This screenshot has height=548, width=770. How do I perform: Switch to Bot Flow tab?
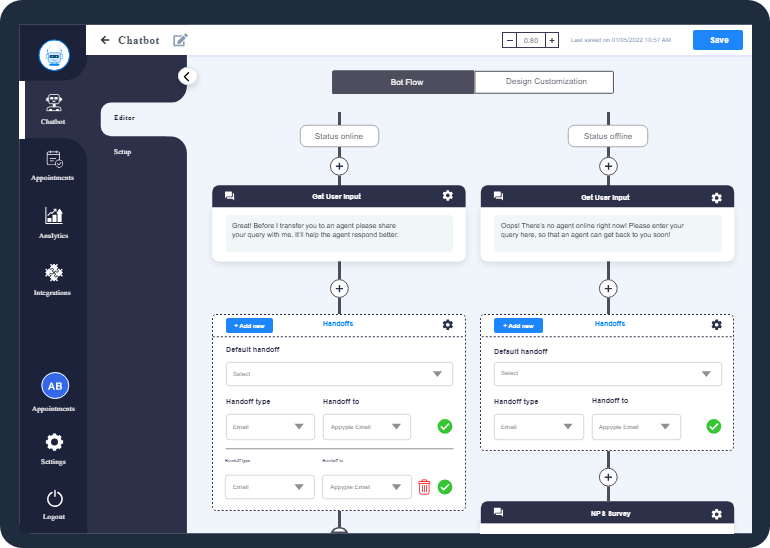(403, 82)
